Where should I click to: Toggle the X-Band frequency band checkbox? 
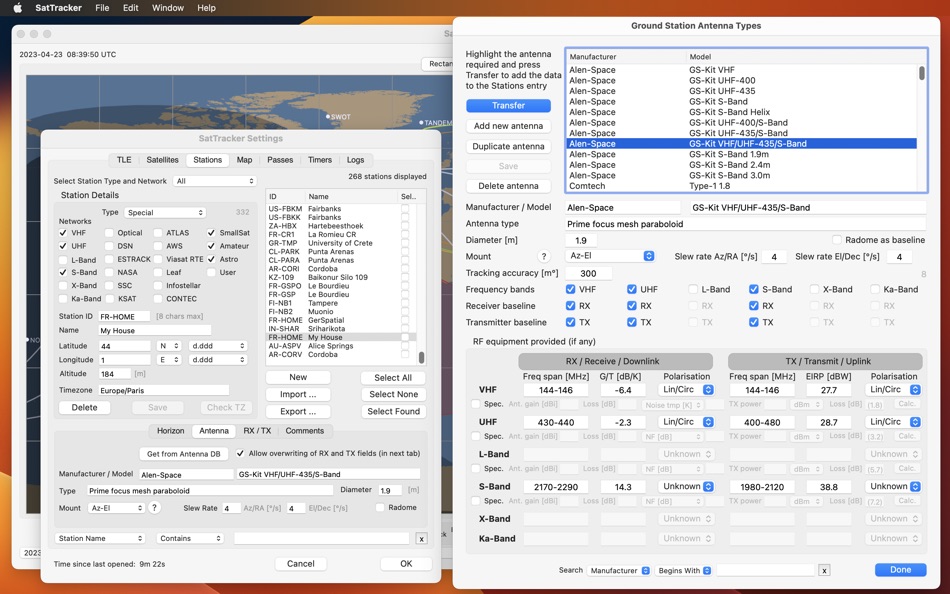[814, 290]
